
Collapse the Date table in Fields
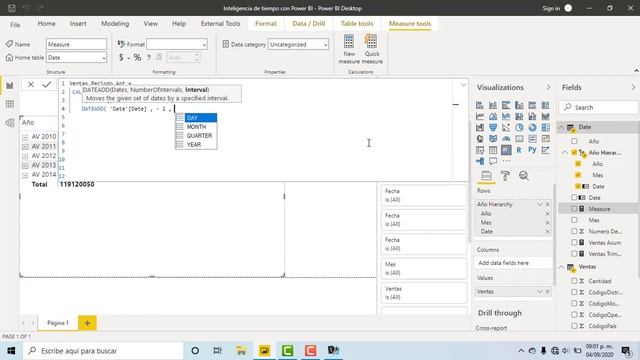(x=561, y=127)
